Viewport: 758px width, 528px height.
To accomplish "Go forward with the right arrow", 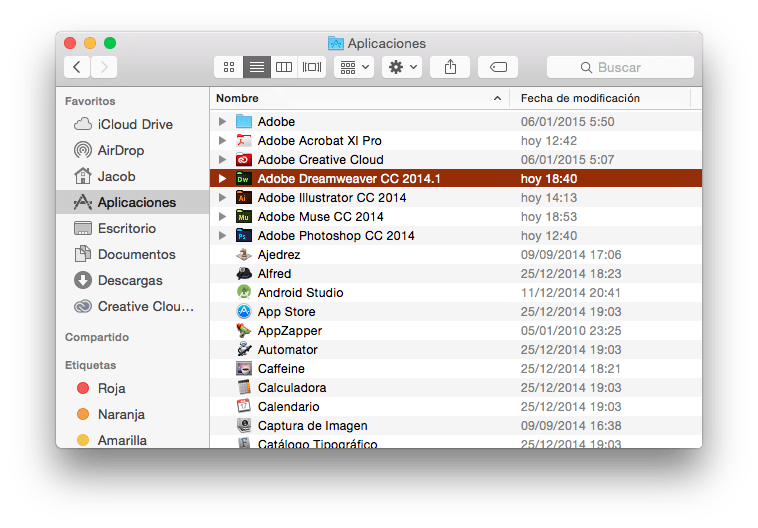I will click(104, 67).
